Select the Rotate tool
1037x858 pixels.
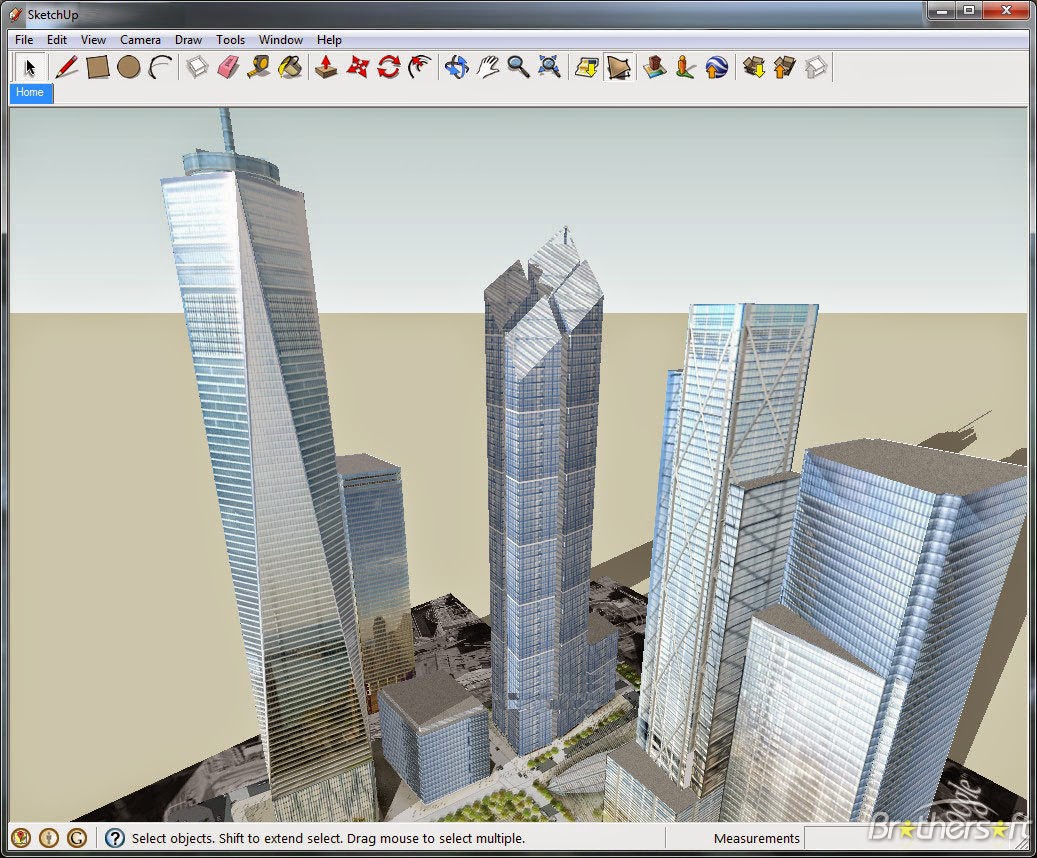(389, 67)
